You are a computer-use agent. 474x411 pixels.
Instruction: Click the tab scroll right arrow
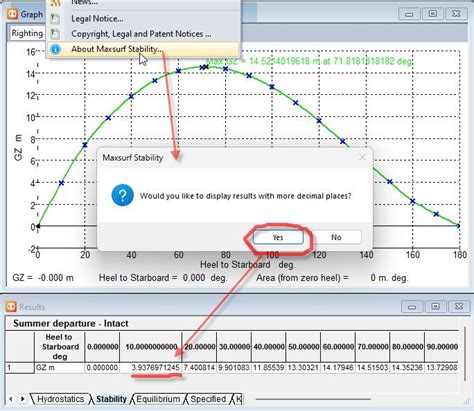pyautogui.click(x=22, y=399)
